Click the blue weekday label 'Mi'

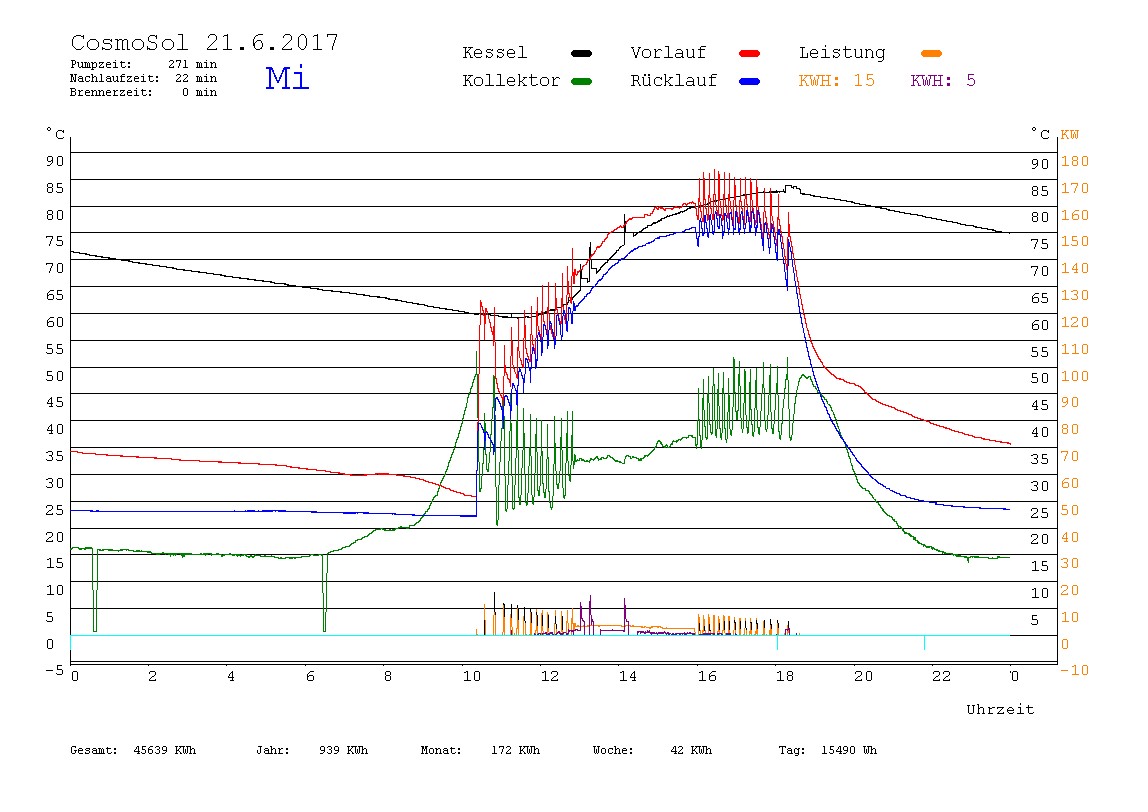pyautogui.click(x=287, y=78)
